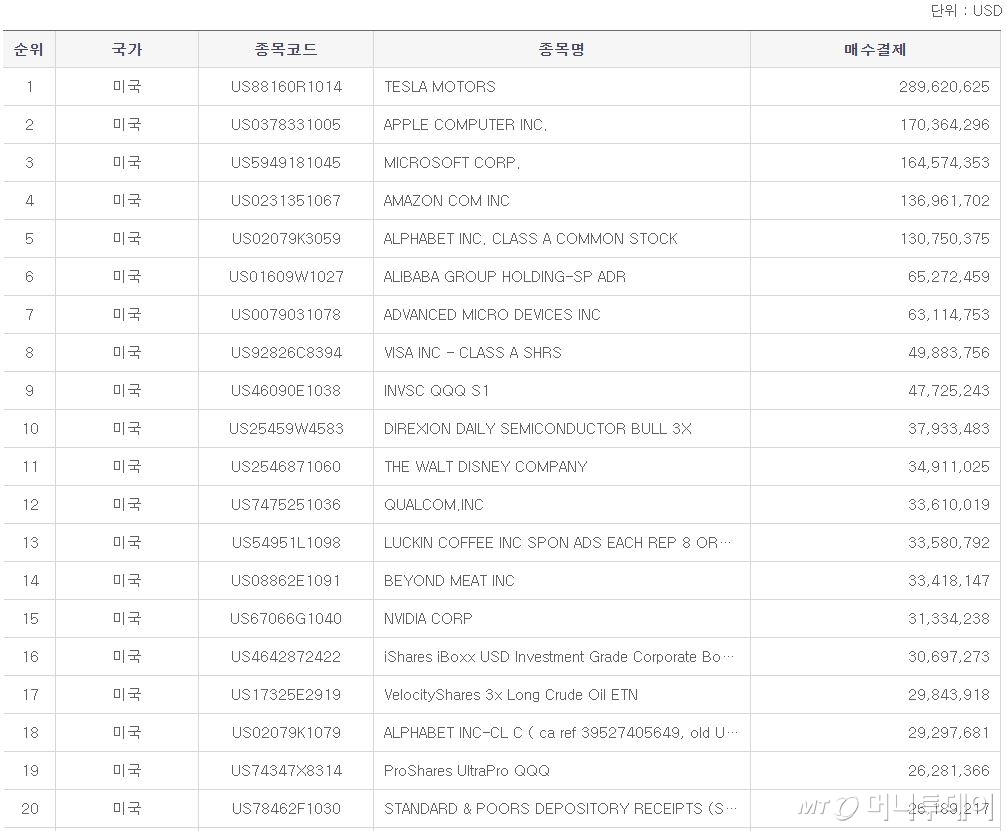Click stock code US7475251036
This screenshot has width=1007, height=831.
pos(286,504)
